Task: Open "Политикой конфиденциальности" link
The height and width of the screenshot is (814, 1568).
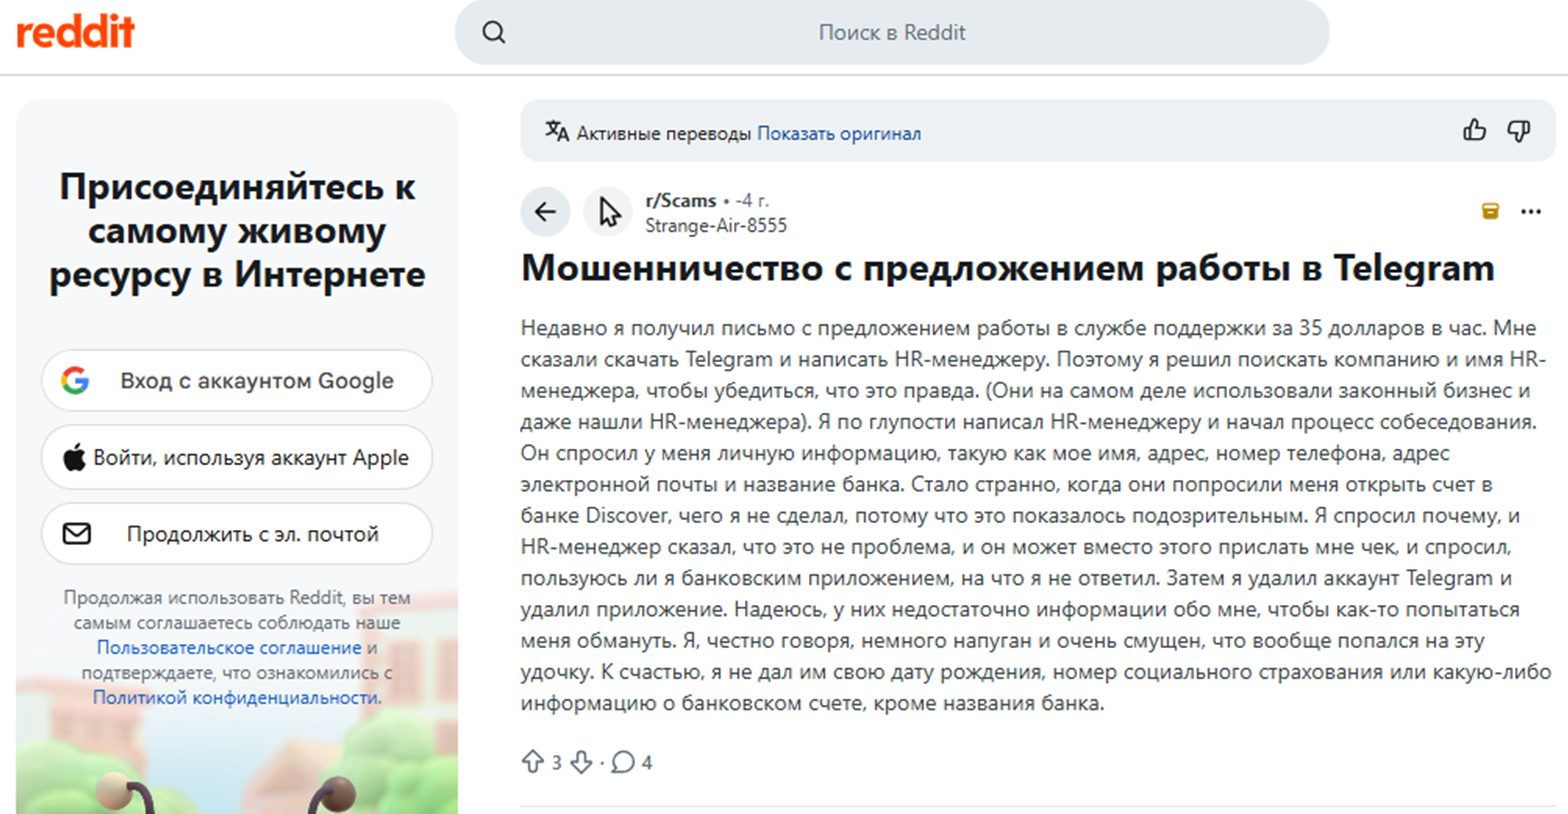Action: point(236,697)
